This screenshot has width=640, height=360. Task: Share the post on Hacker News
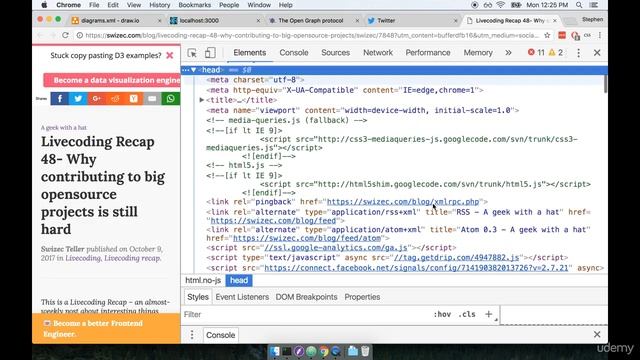[133, 98]
